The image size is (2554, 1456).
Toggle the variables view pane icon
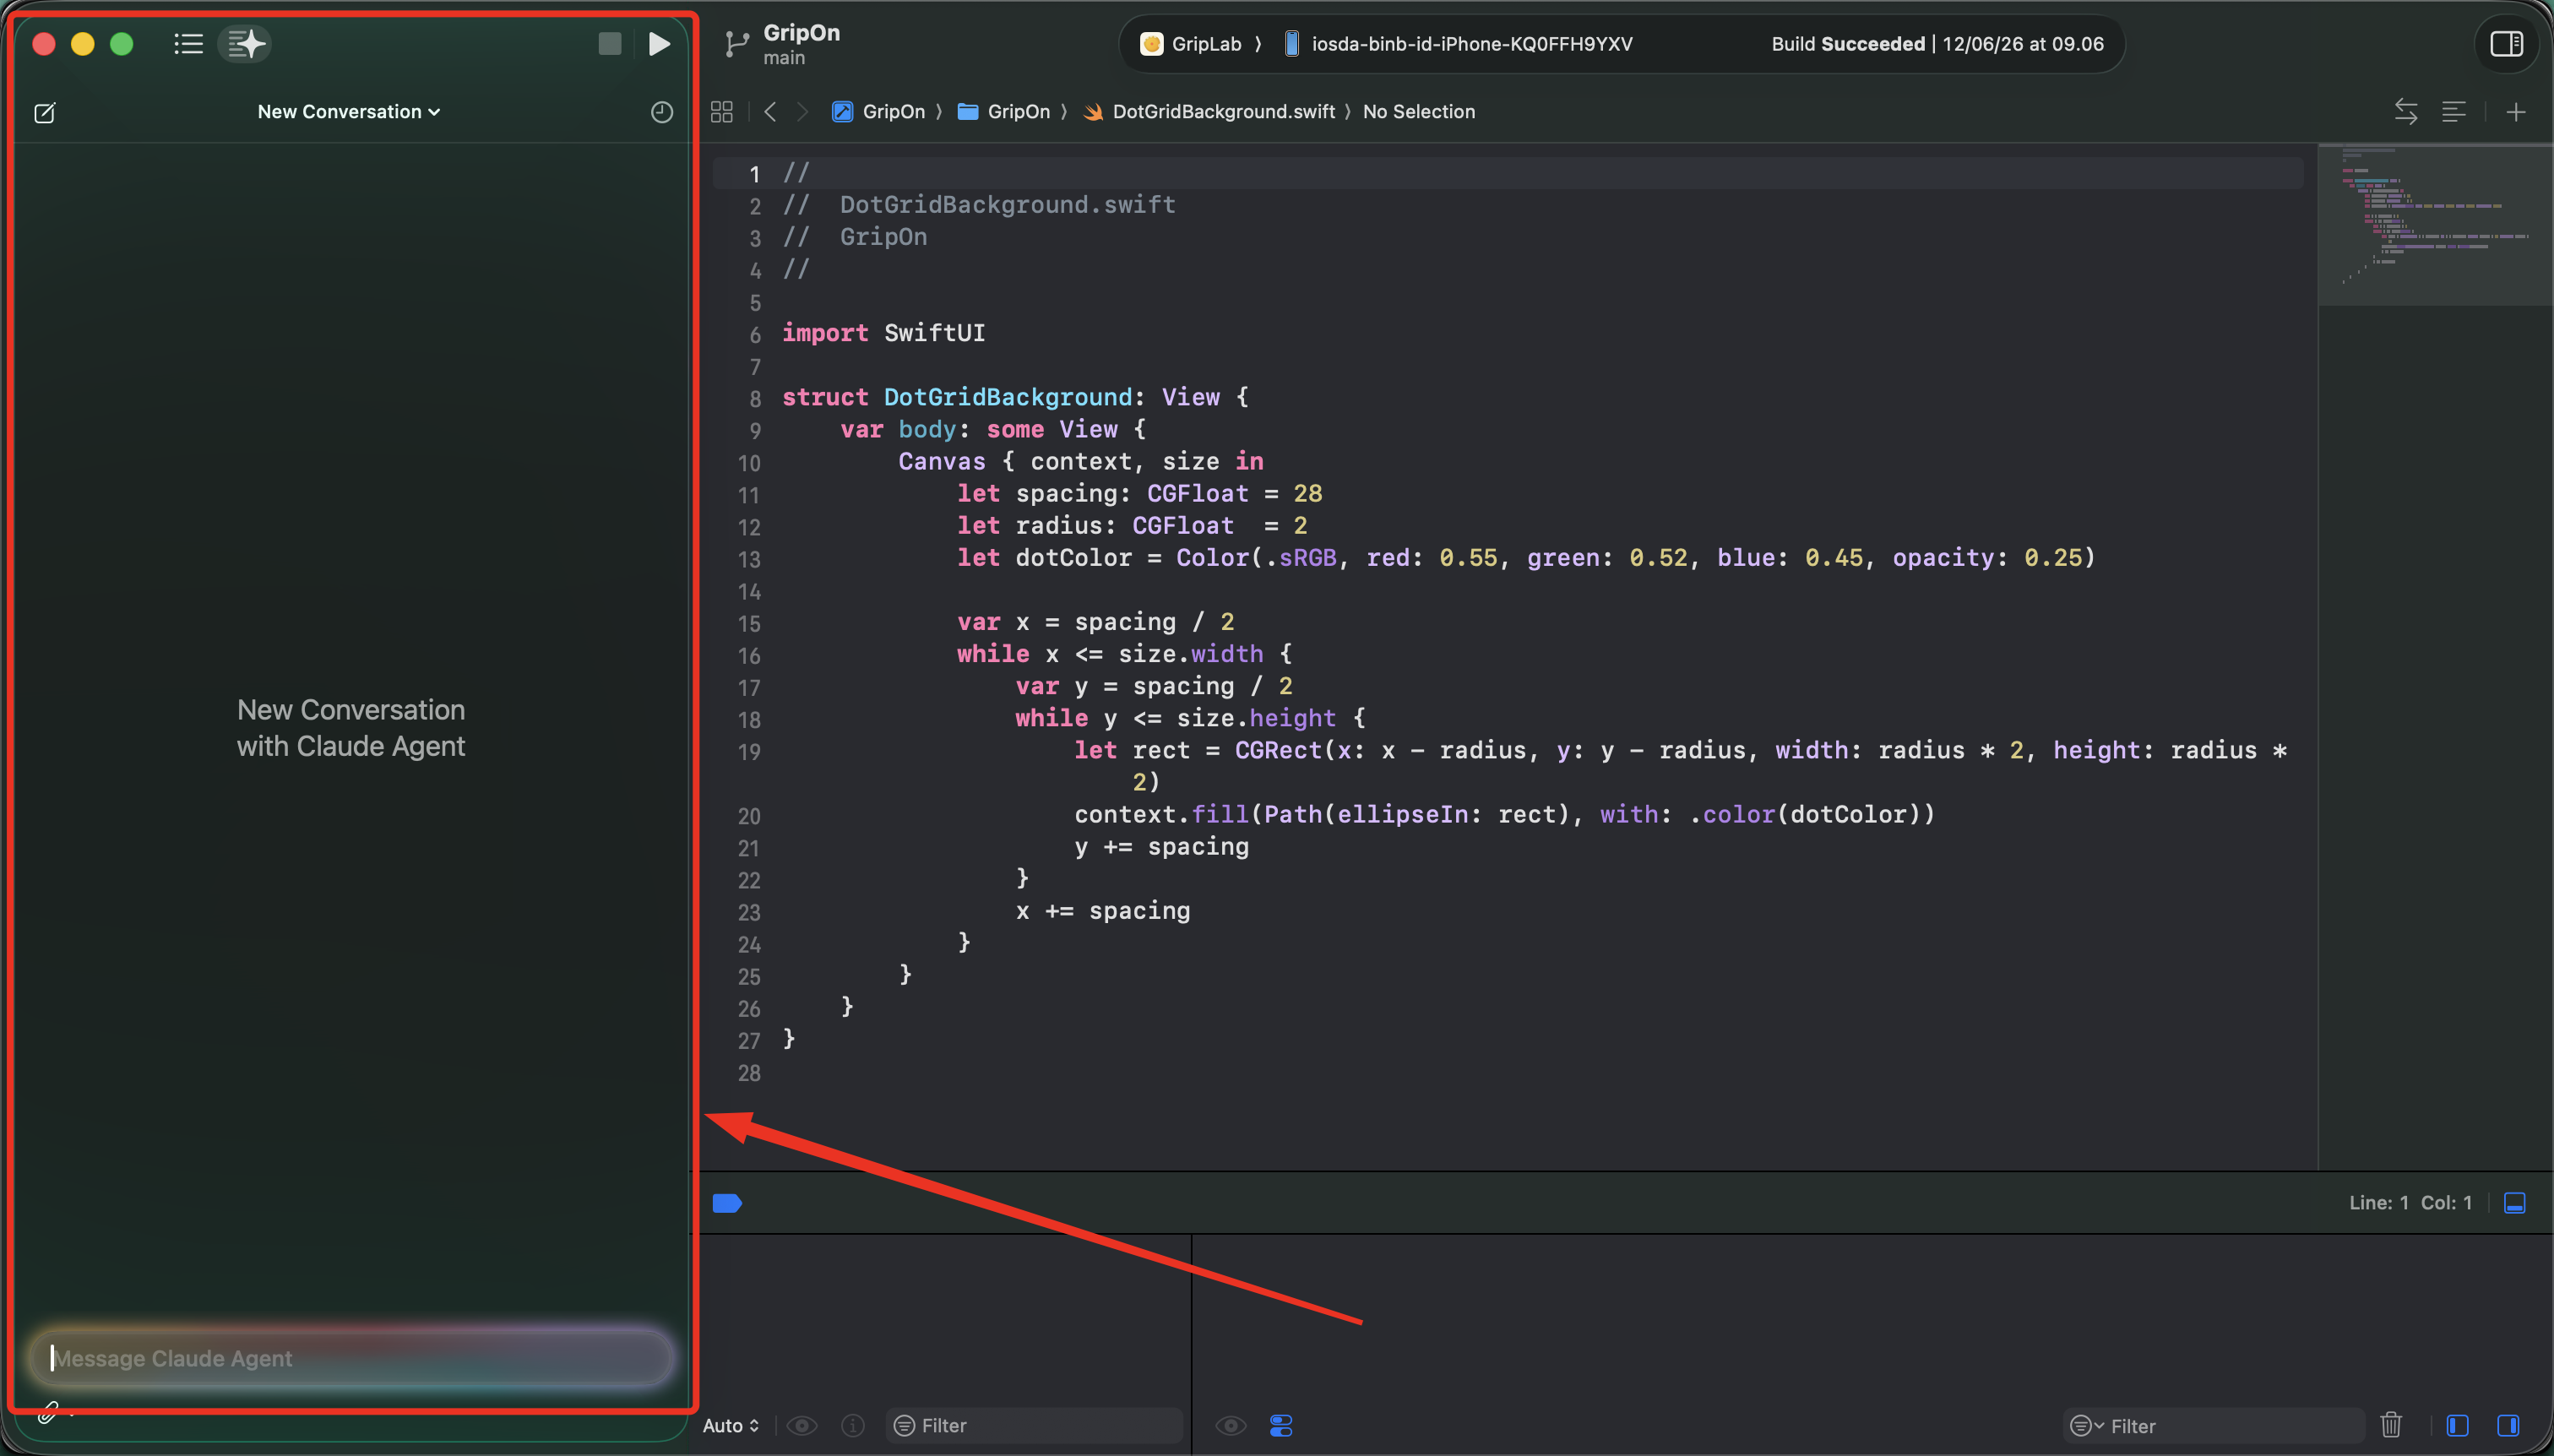pos(2457,1426)
